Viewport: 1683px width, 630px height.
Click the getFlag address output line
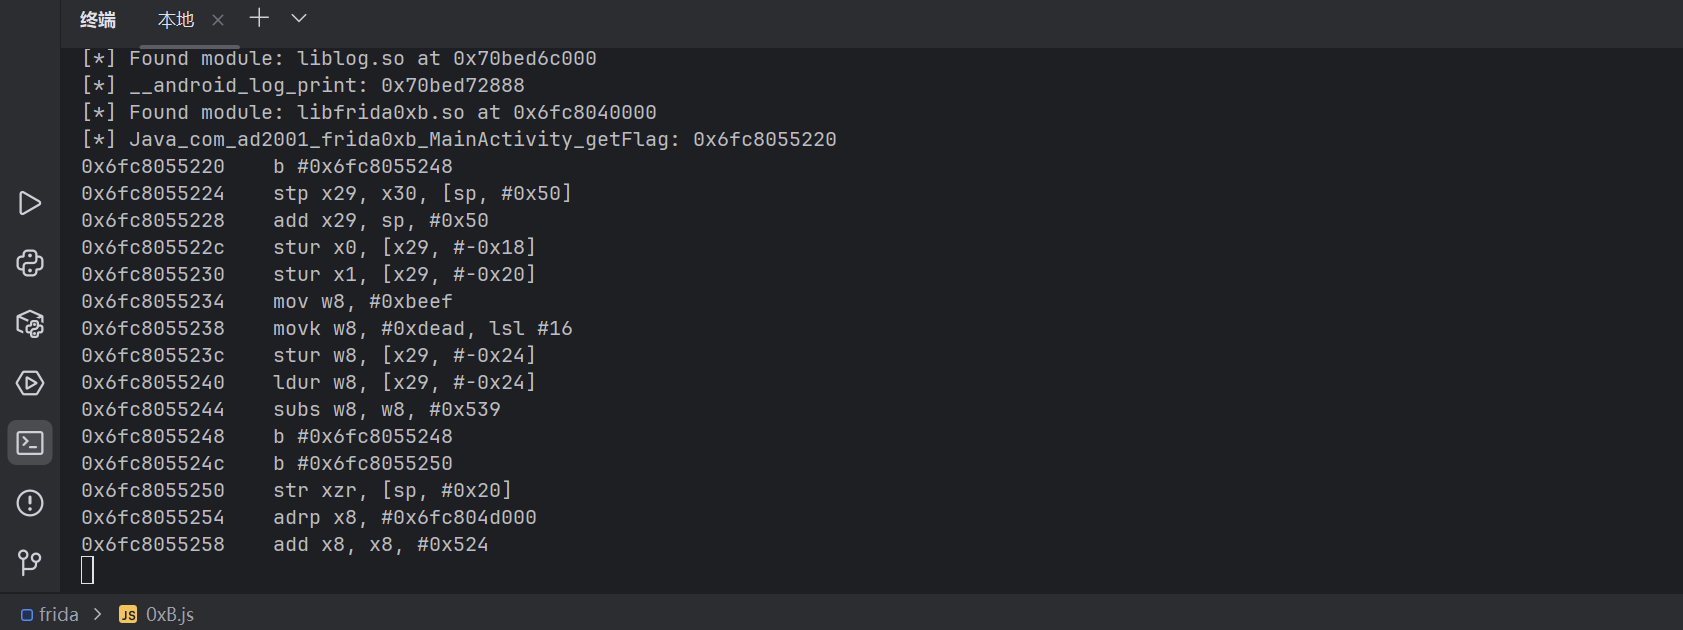pos(459,139)
